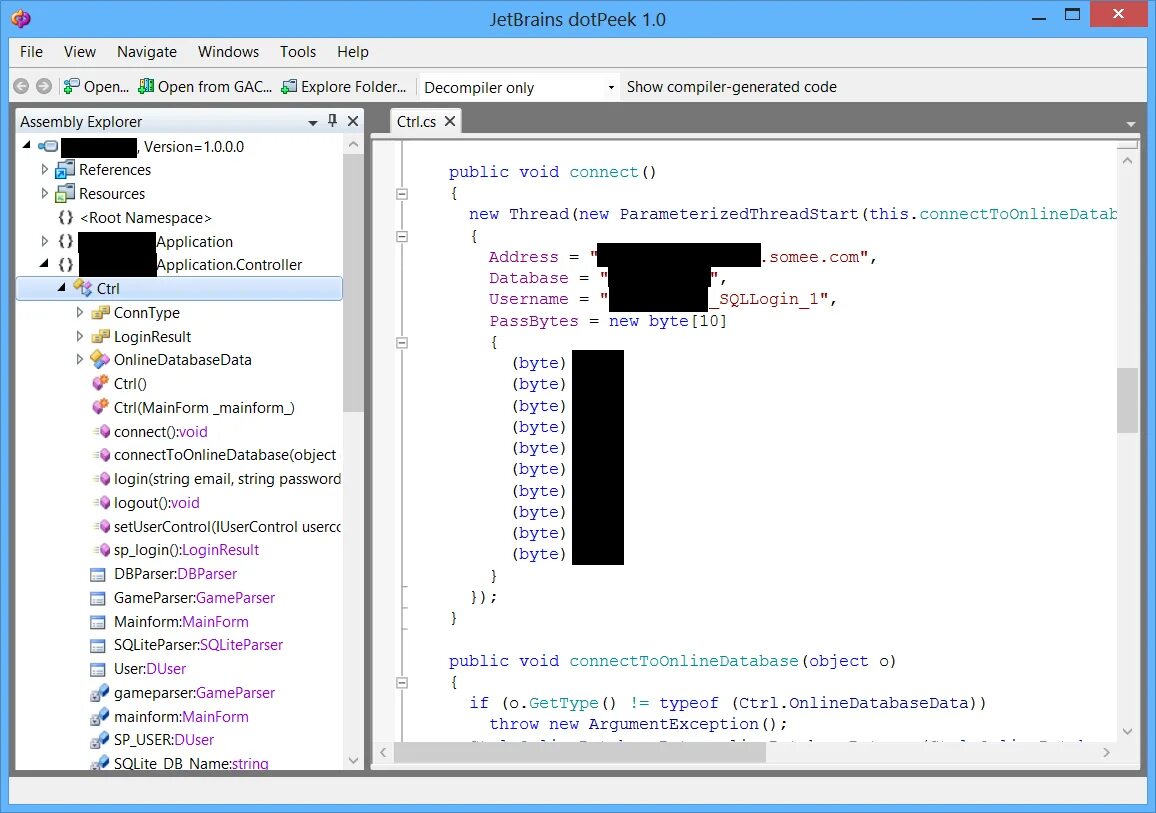
Task: Open the document tabs overflow dropdown
Action: [x=1131, y=124]
